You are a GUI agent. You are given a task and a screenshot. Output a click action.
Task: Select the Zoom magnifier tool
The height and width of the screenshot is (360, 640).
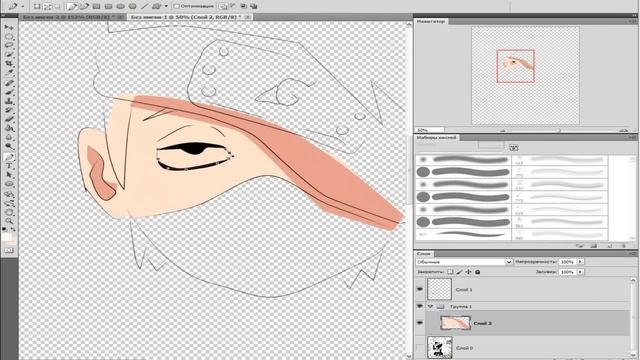click(x=9, y=221)
